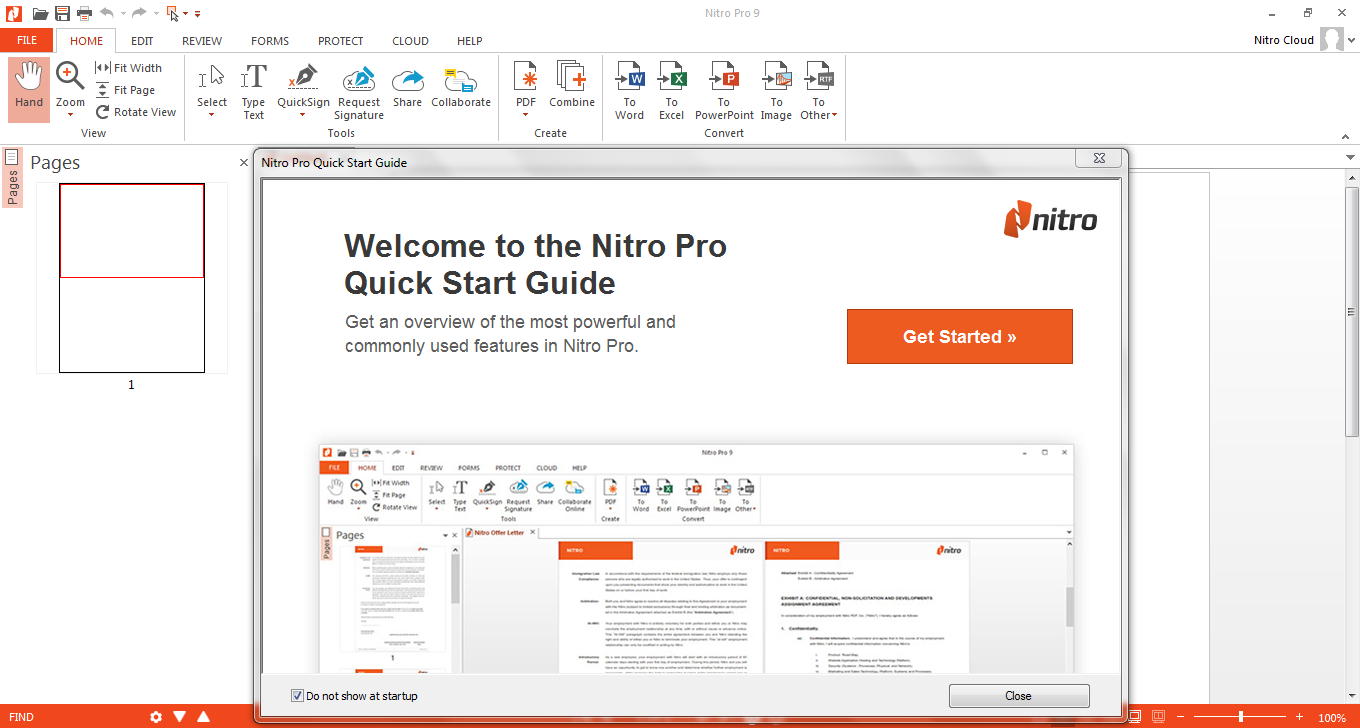The image size is (1360, 728).
Task: Click the zoom slider handle in status bar
Action: (x=1241, y=717)
